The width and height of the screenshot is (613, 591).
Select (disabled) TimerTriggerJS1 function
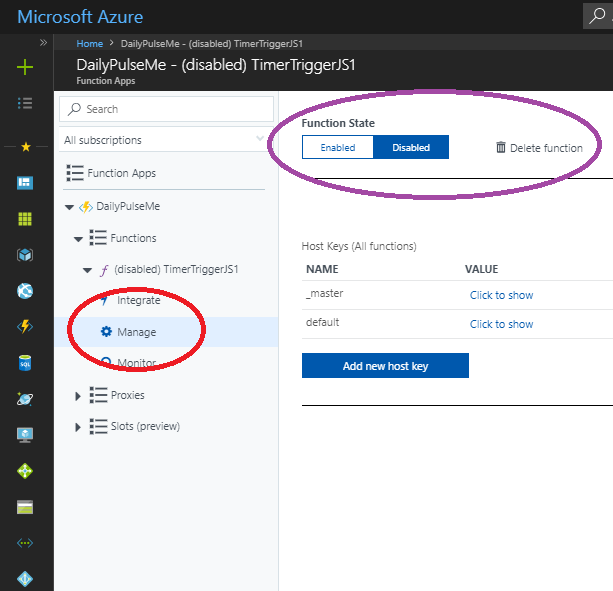click(x=176, y=269)
